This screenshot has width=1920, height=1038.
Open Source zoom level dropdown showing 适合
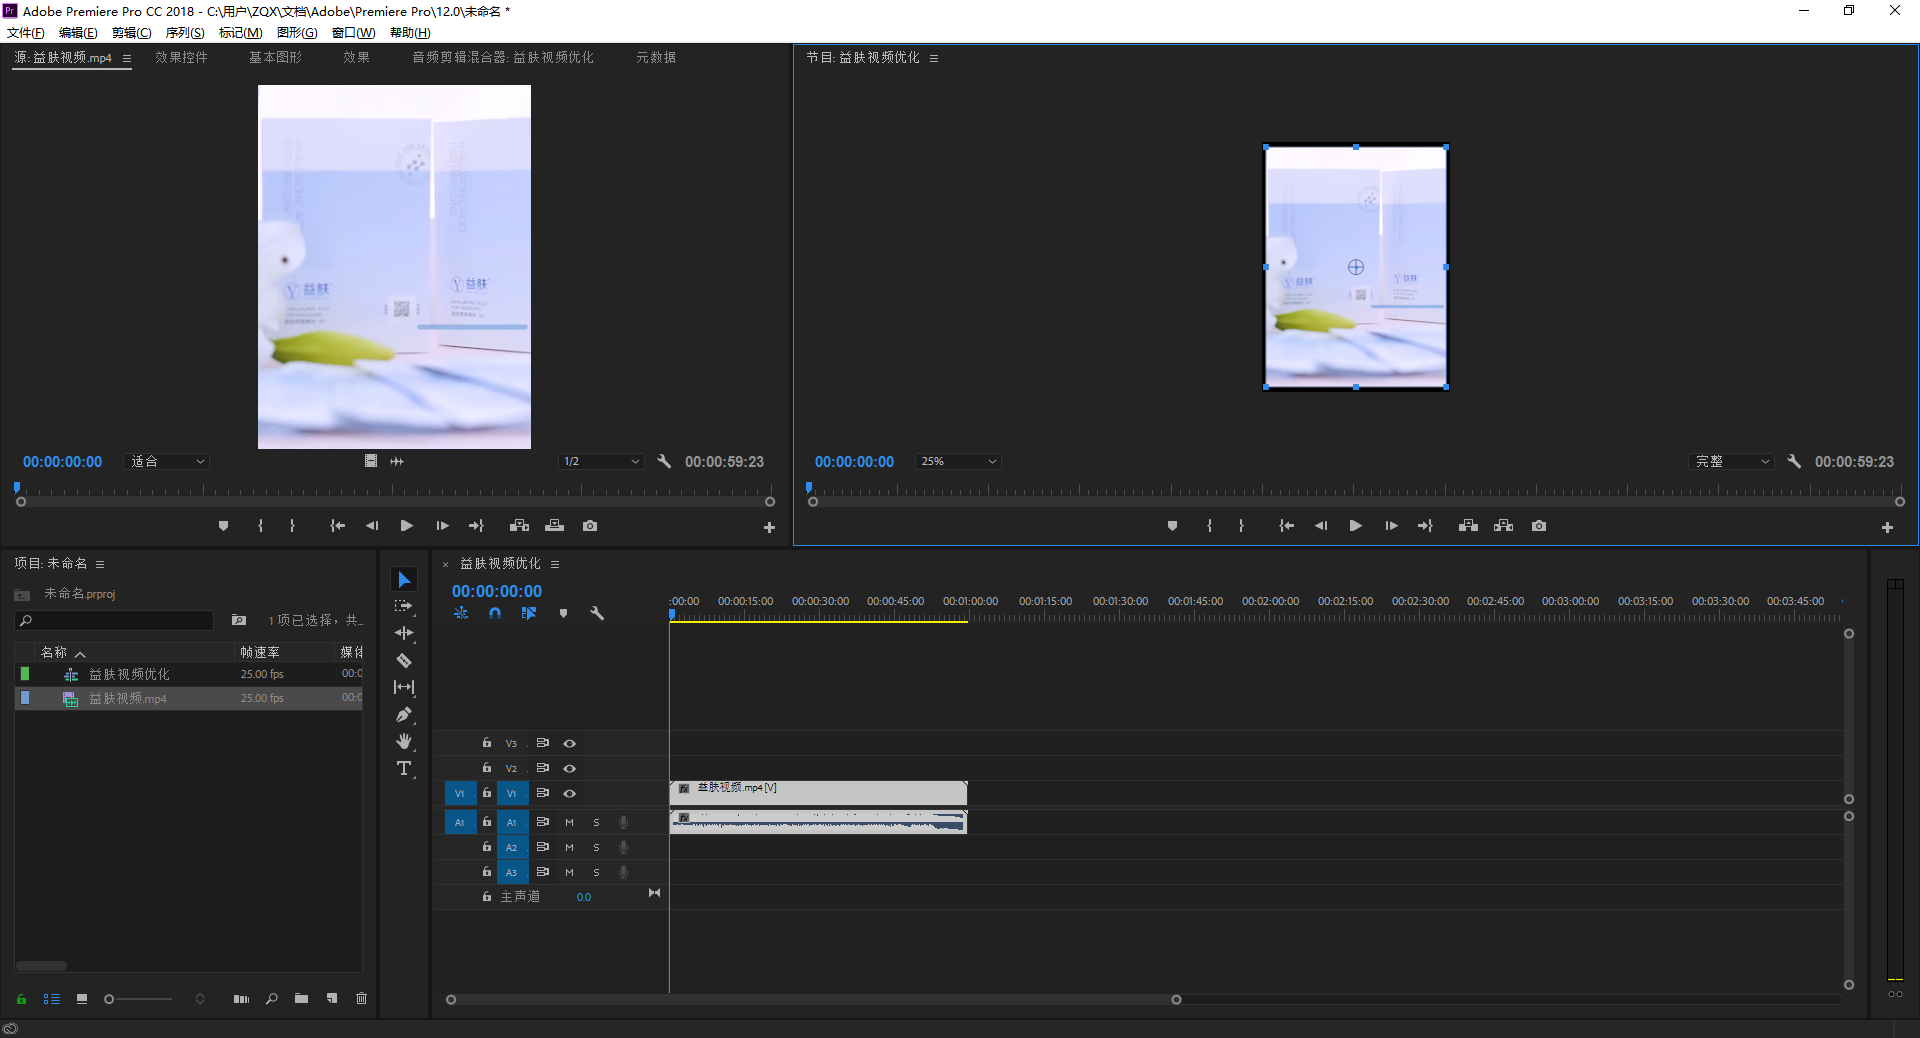[x=168, y=461]
